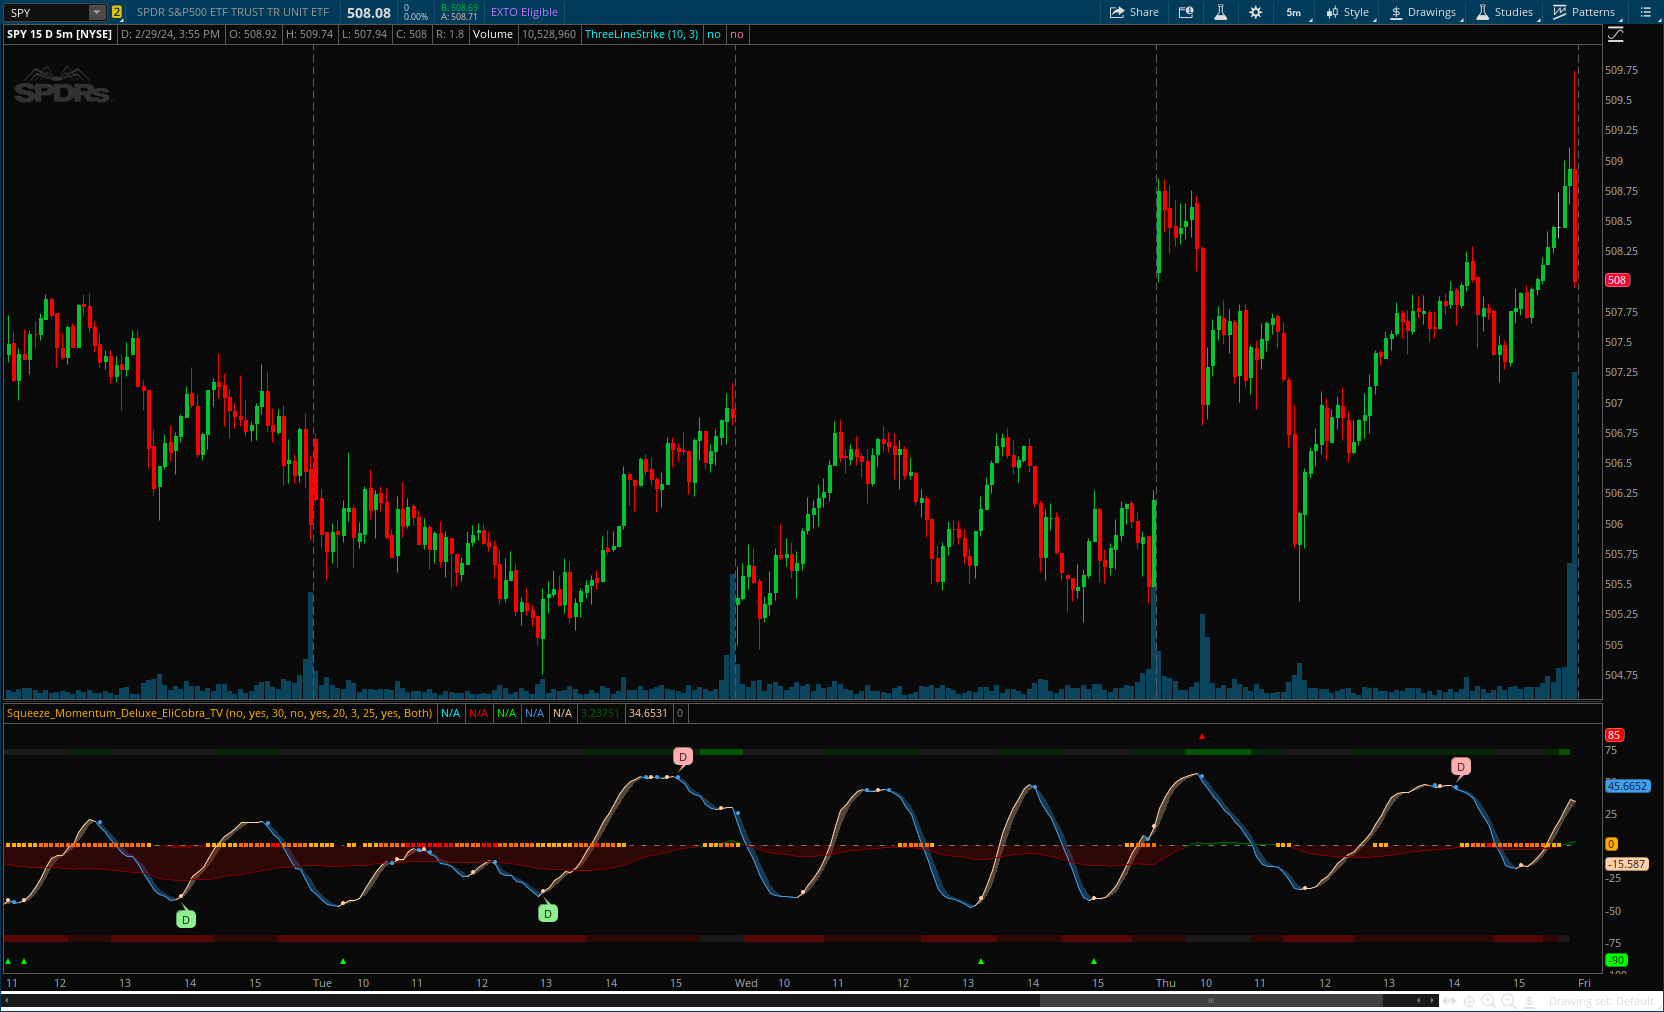1664x1012 pixels.
Task: Click the 3.23751 value in lower study header
Action: tap(600, 713)
